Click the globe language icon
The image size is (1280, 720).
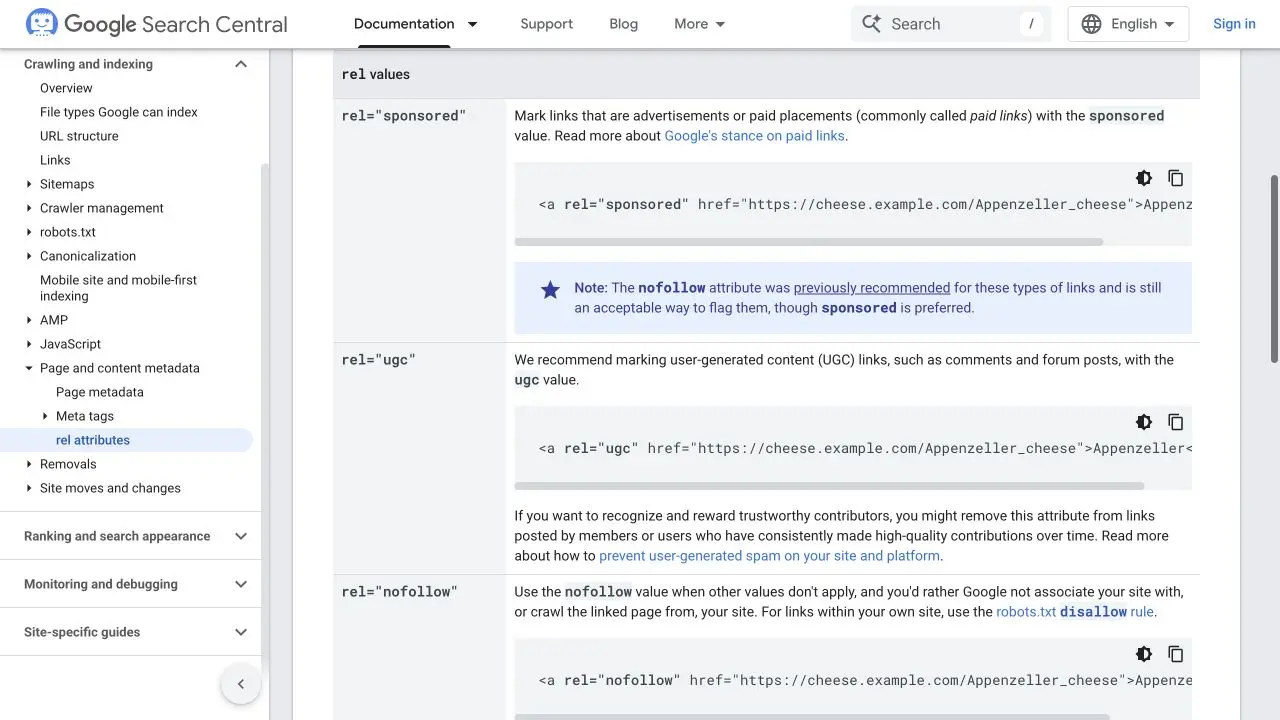pos(1092,24)
